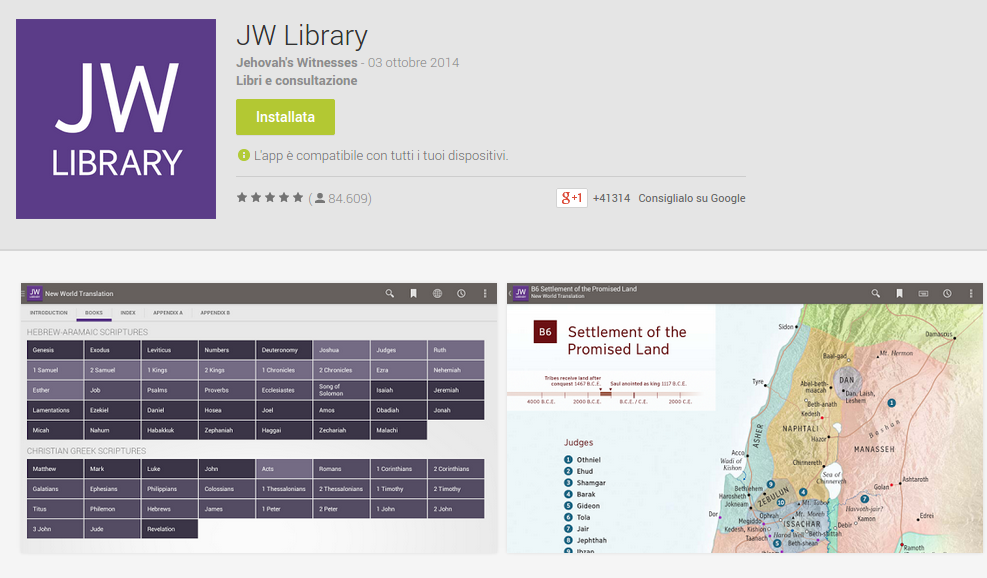Select Genesis from the Hebrew-Aramaic Scriptures grid
Image resolution: width=987 pixels, height=578 pixels.
(54, 350)
